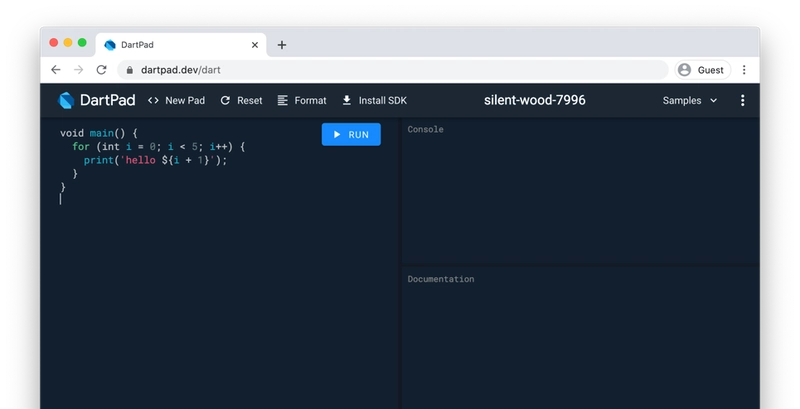Click the Reset circular arrow icon

225,100
